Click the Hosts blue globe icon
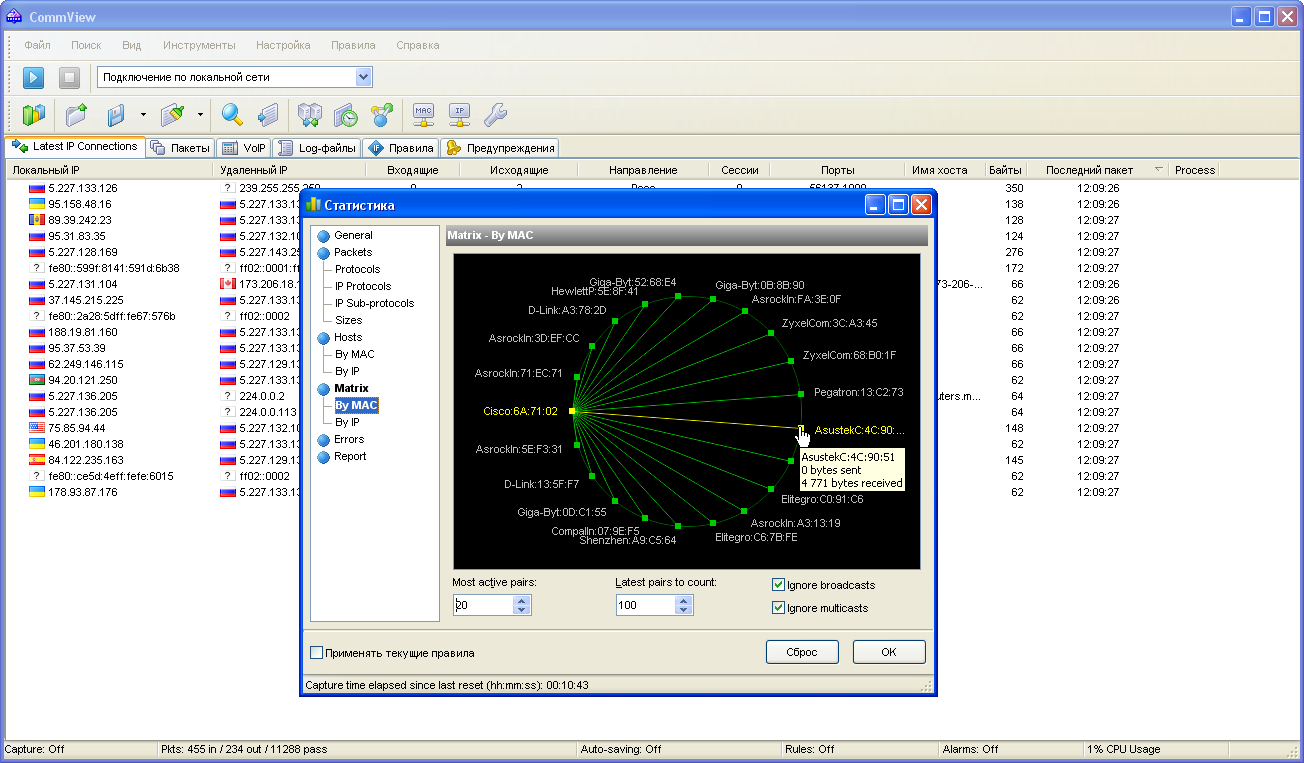The height and width of the screenshot is (763, 1304). [323, 338]
